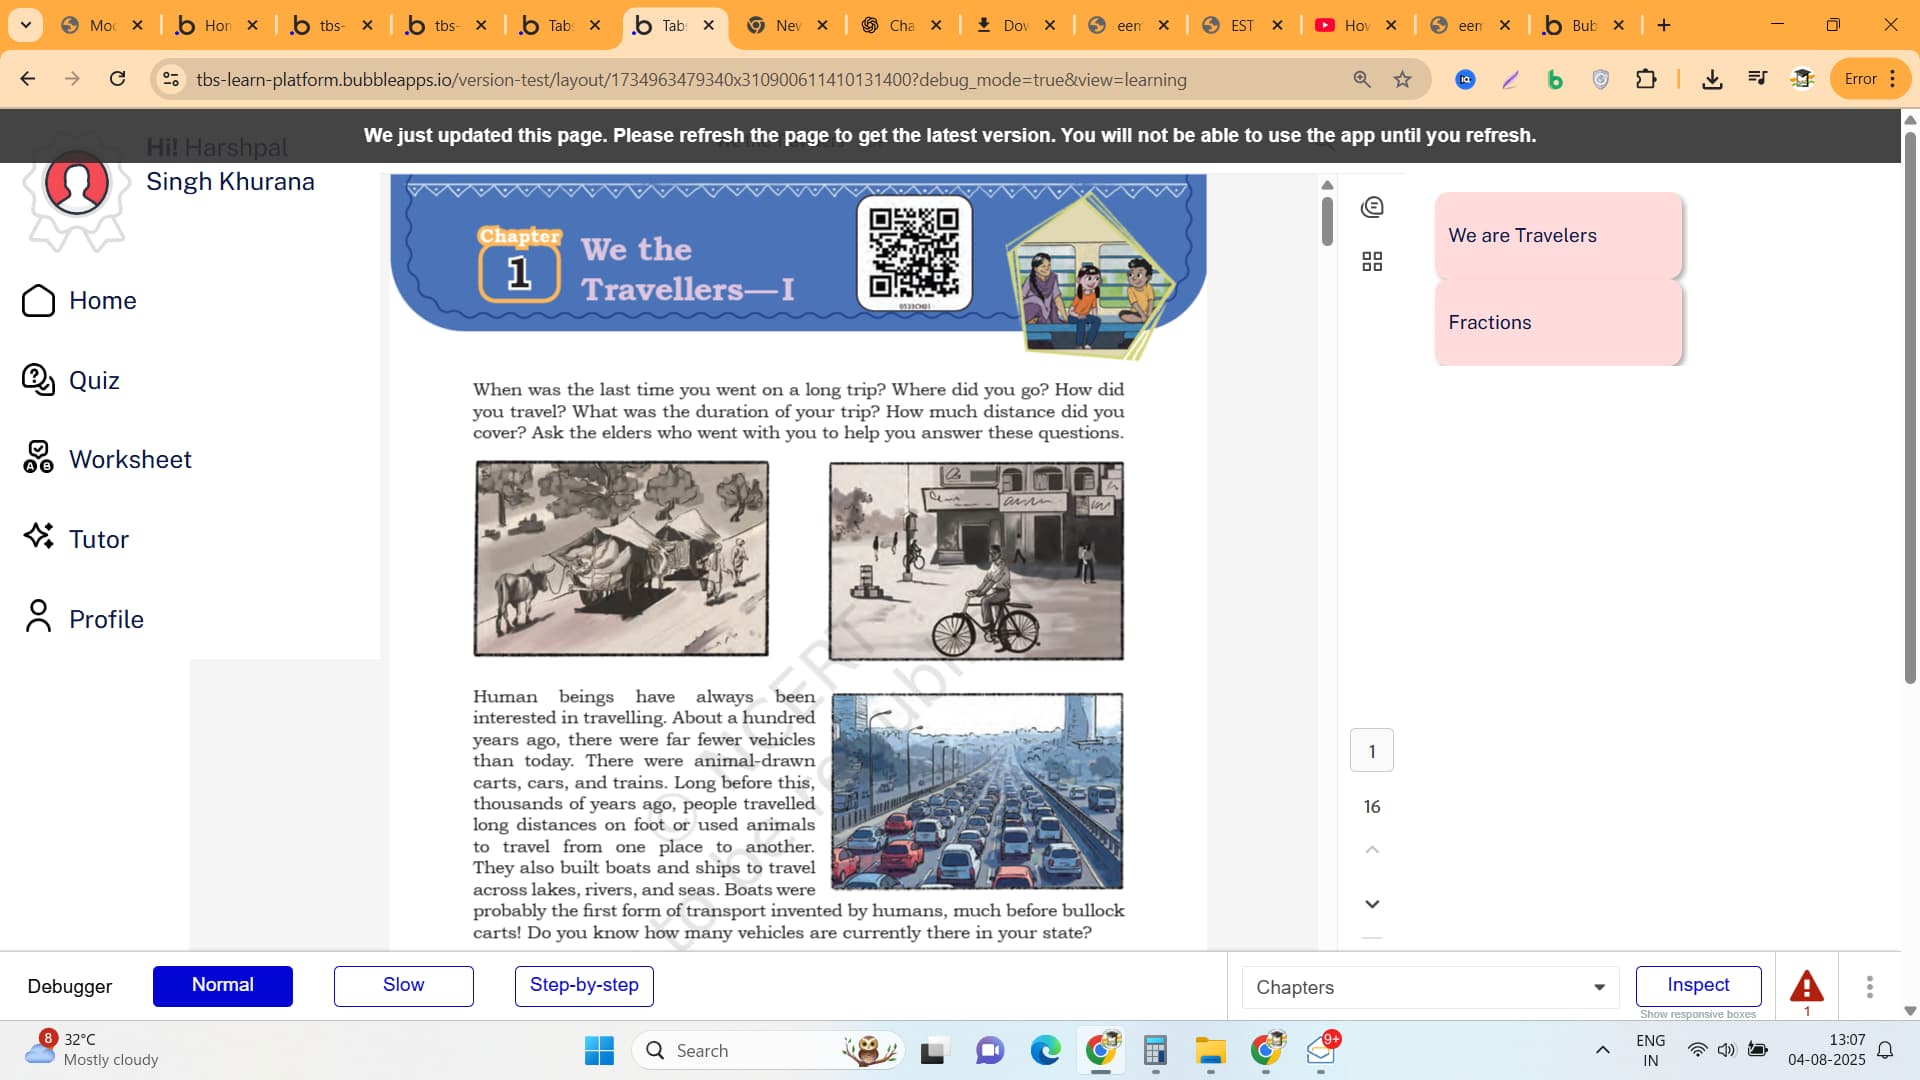This screenshot has height=1080, width=1920.
Task: Select the Fractions chapter
Action: pos(1558,323)
